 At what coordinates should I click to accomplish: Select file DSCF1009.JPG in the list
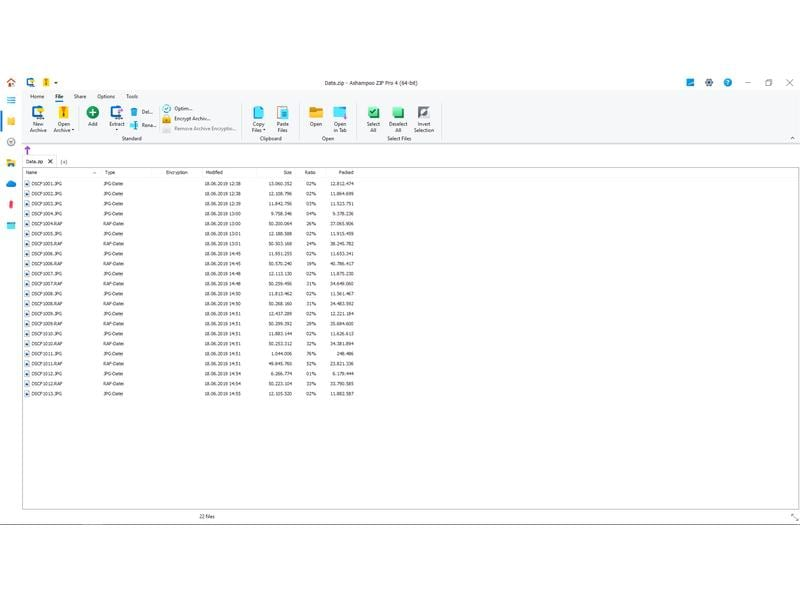click(46, 314)
